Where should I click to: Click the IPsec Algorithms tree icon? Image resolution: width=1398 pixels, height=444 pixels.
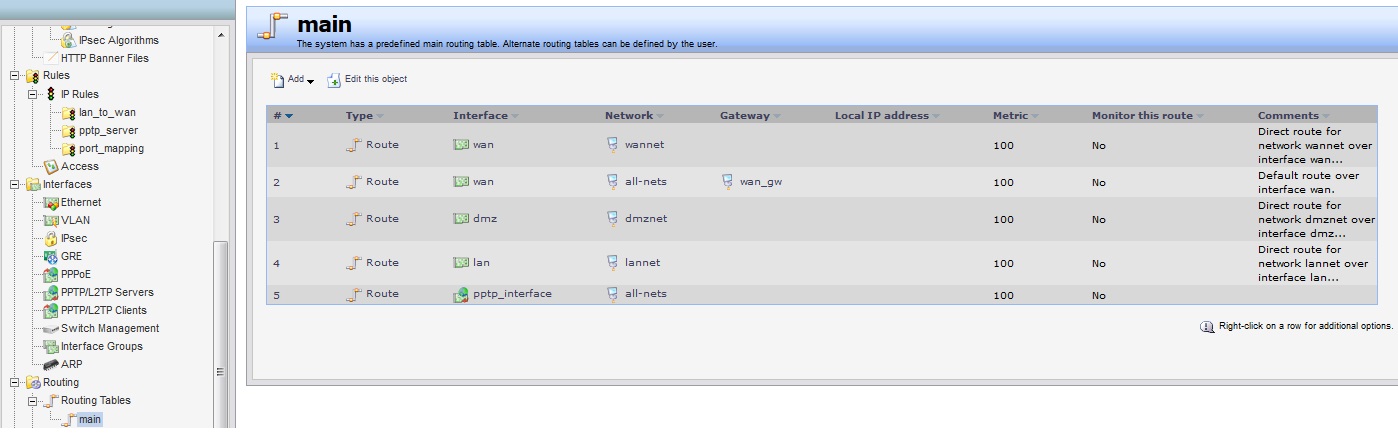tap(68, 40)
